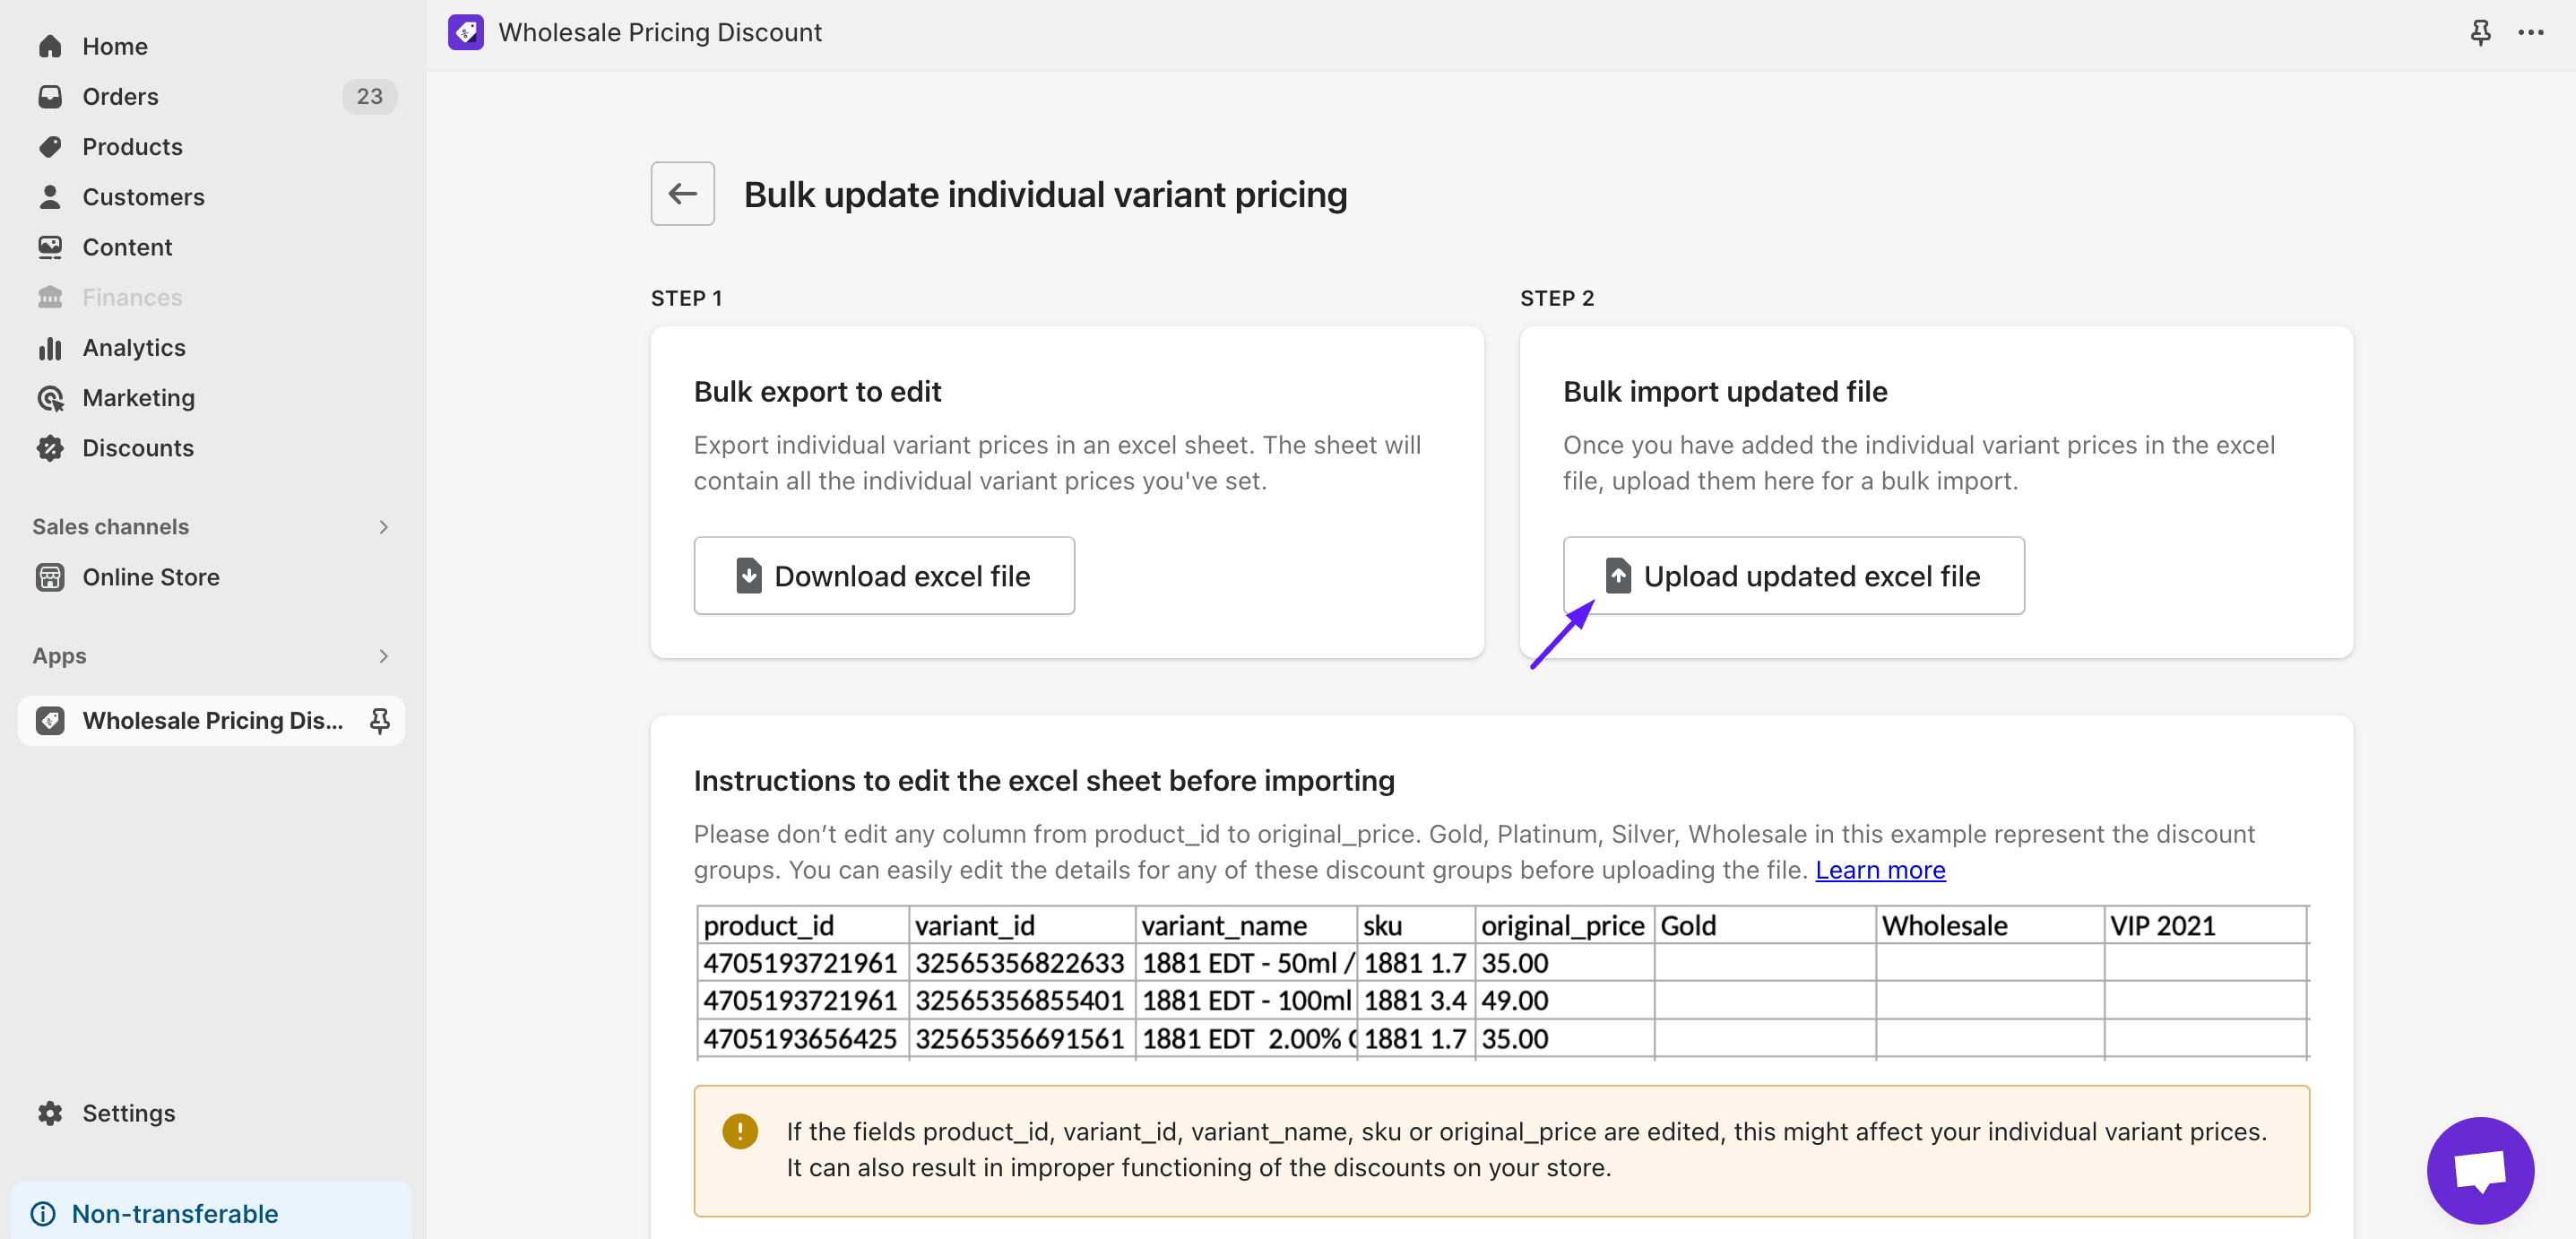Click the Gold column header
Viewport: 2576px width, 1239px height.
[1765, 925]
